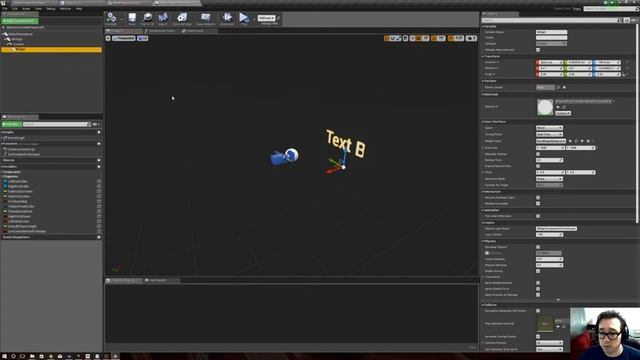Toggle the Ignore Radial Impulse checkbox

tap(538, 283)
